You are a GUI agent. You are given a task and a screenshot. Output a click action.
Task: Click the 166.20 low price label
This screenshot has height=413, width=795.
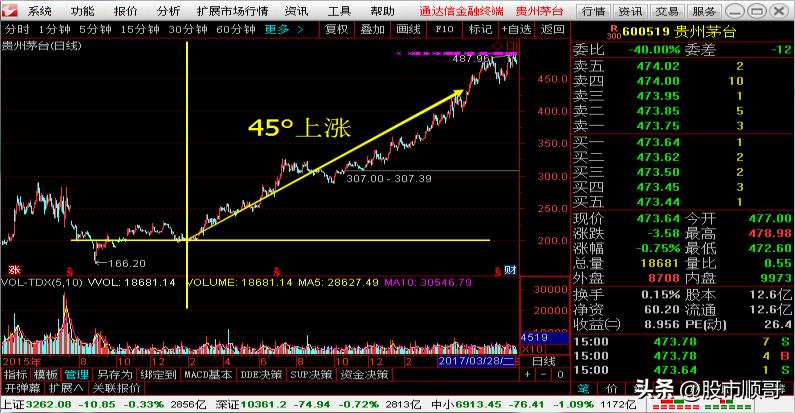coord(127,264)
